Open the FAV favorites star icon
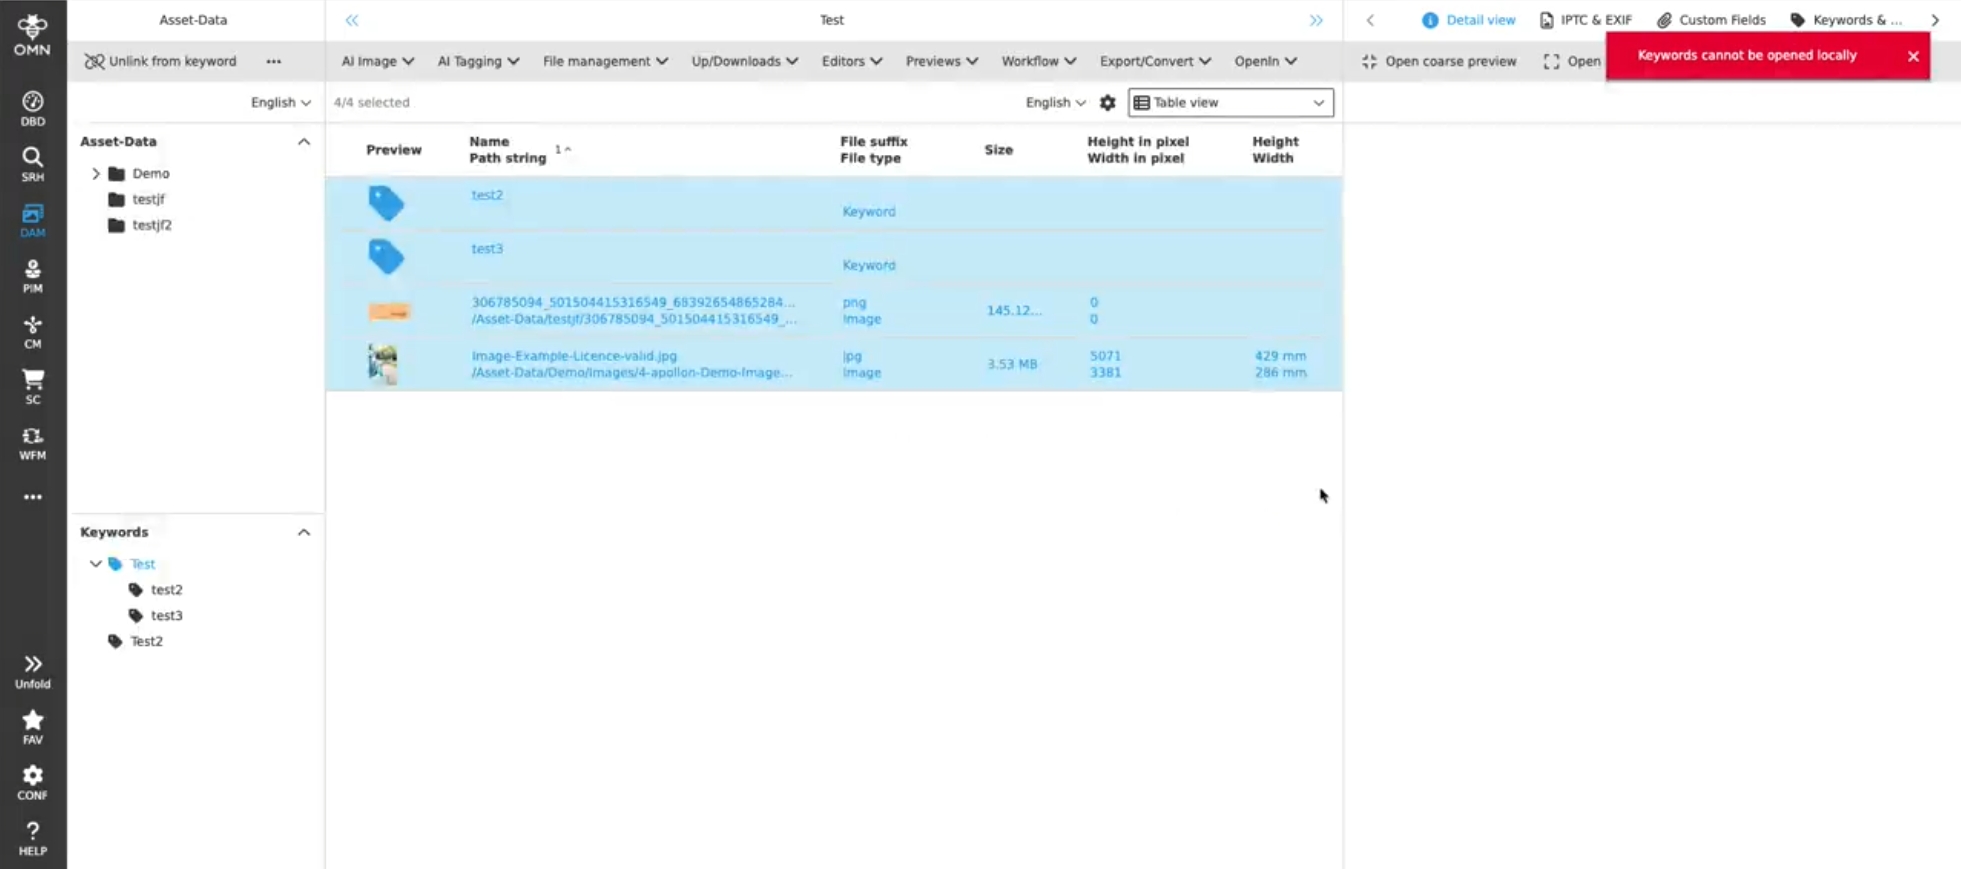The height and width of the screenshot is (869, 1961). pyautogui.click(x=32, y=727)
